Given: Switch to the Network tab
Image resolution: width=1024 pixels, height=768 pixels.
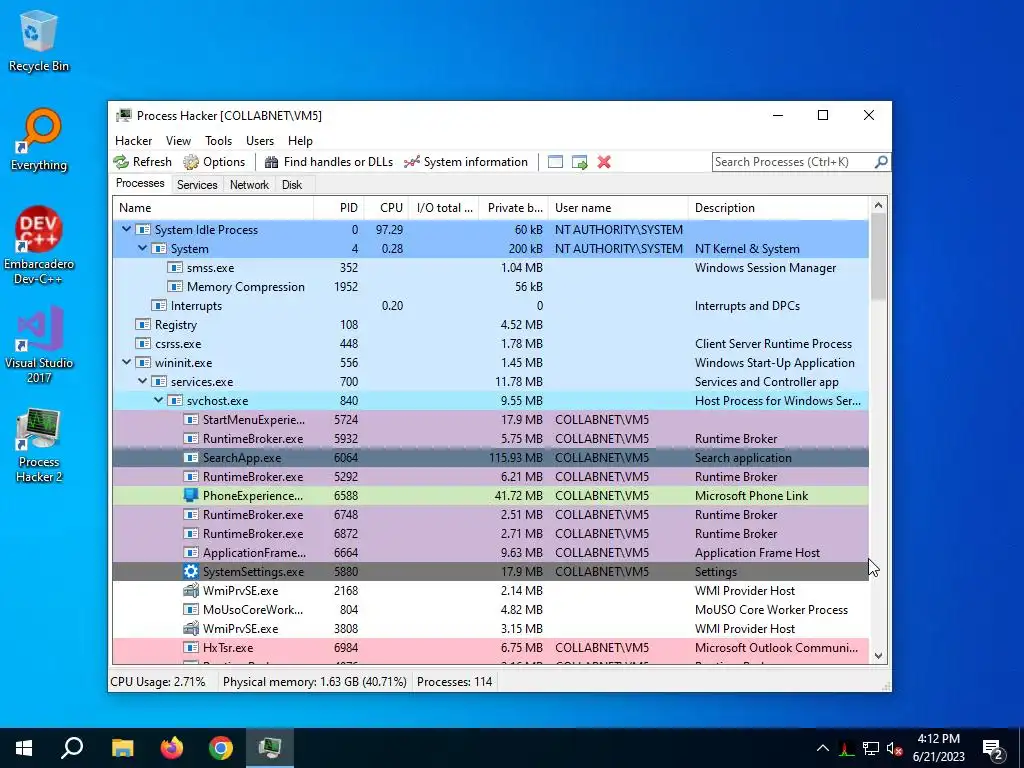Looking at the screenshot, I should coord(249,185).
